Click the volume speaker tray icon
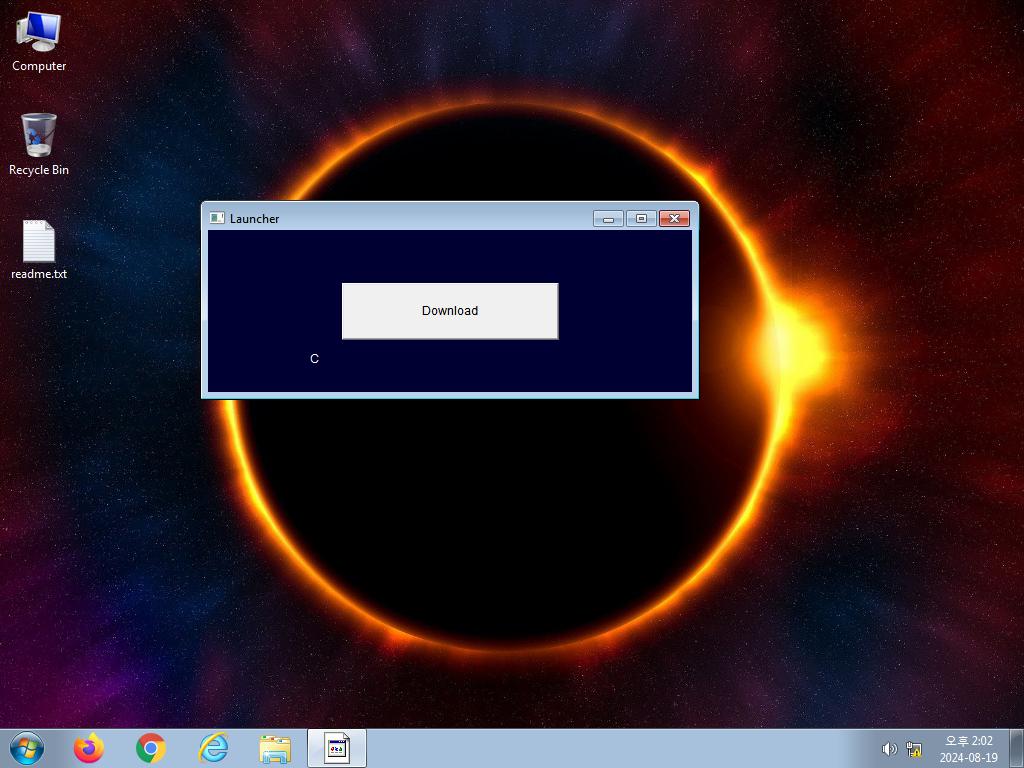 889,749
